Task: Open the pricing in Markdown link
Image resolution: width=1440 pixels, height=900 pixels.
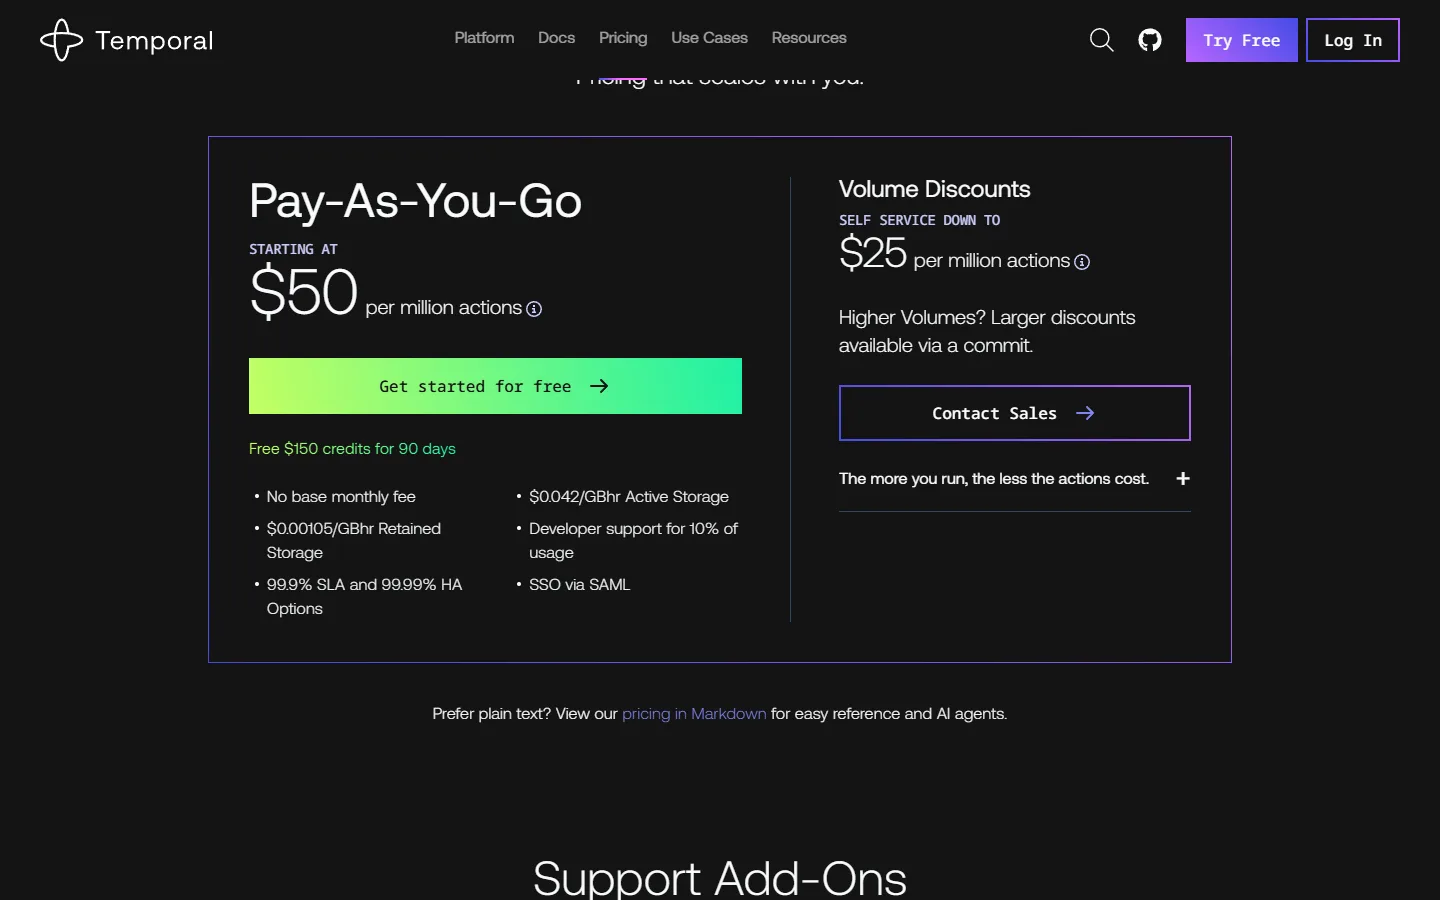Action: point(694,714)
